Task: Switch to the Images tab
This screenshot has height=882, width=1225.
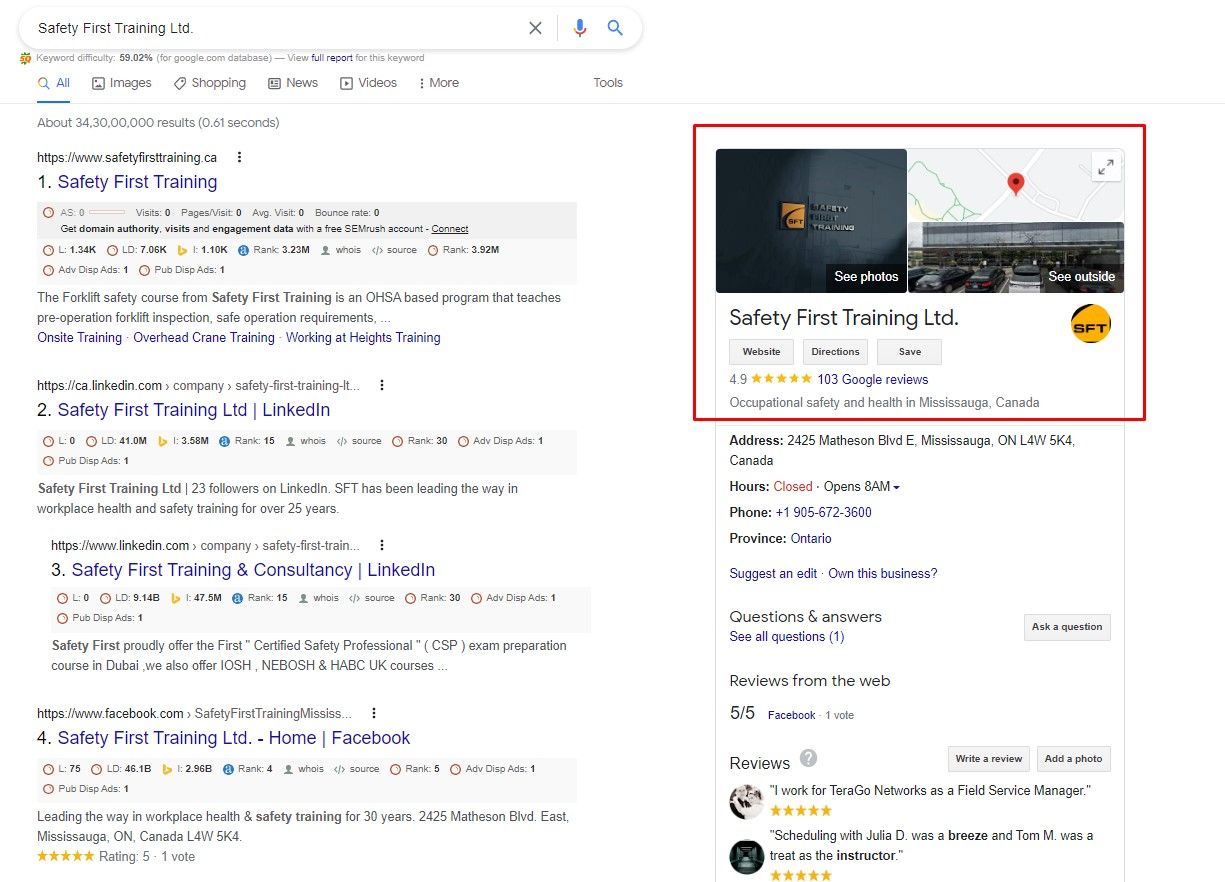Action: (122, 83)
